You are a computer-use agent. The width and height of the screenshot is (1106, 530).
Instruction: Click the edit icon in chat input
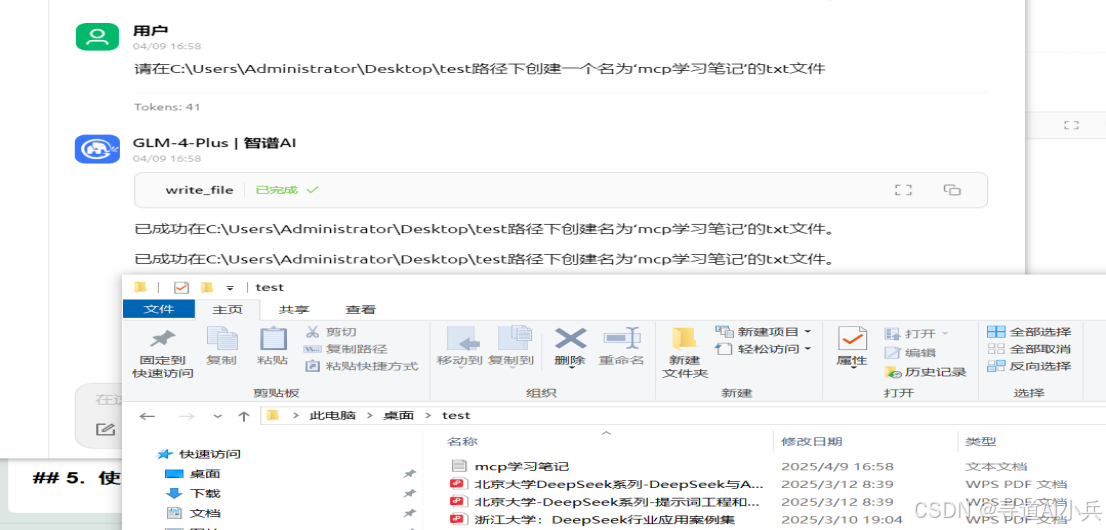(105, 428)
